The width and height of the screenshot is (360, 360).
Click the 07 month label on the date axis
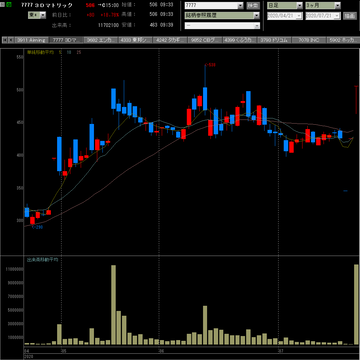[x=281, y=351]
